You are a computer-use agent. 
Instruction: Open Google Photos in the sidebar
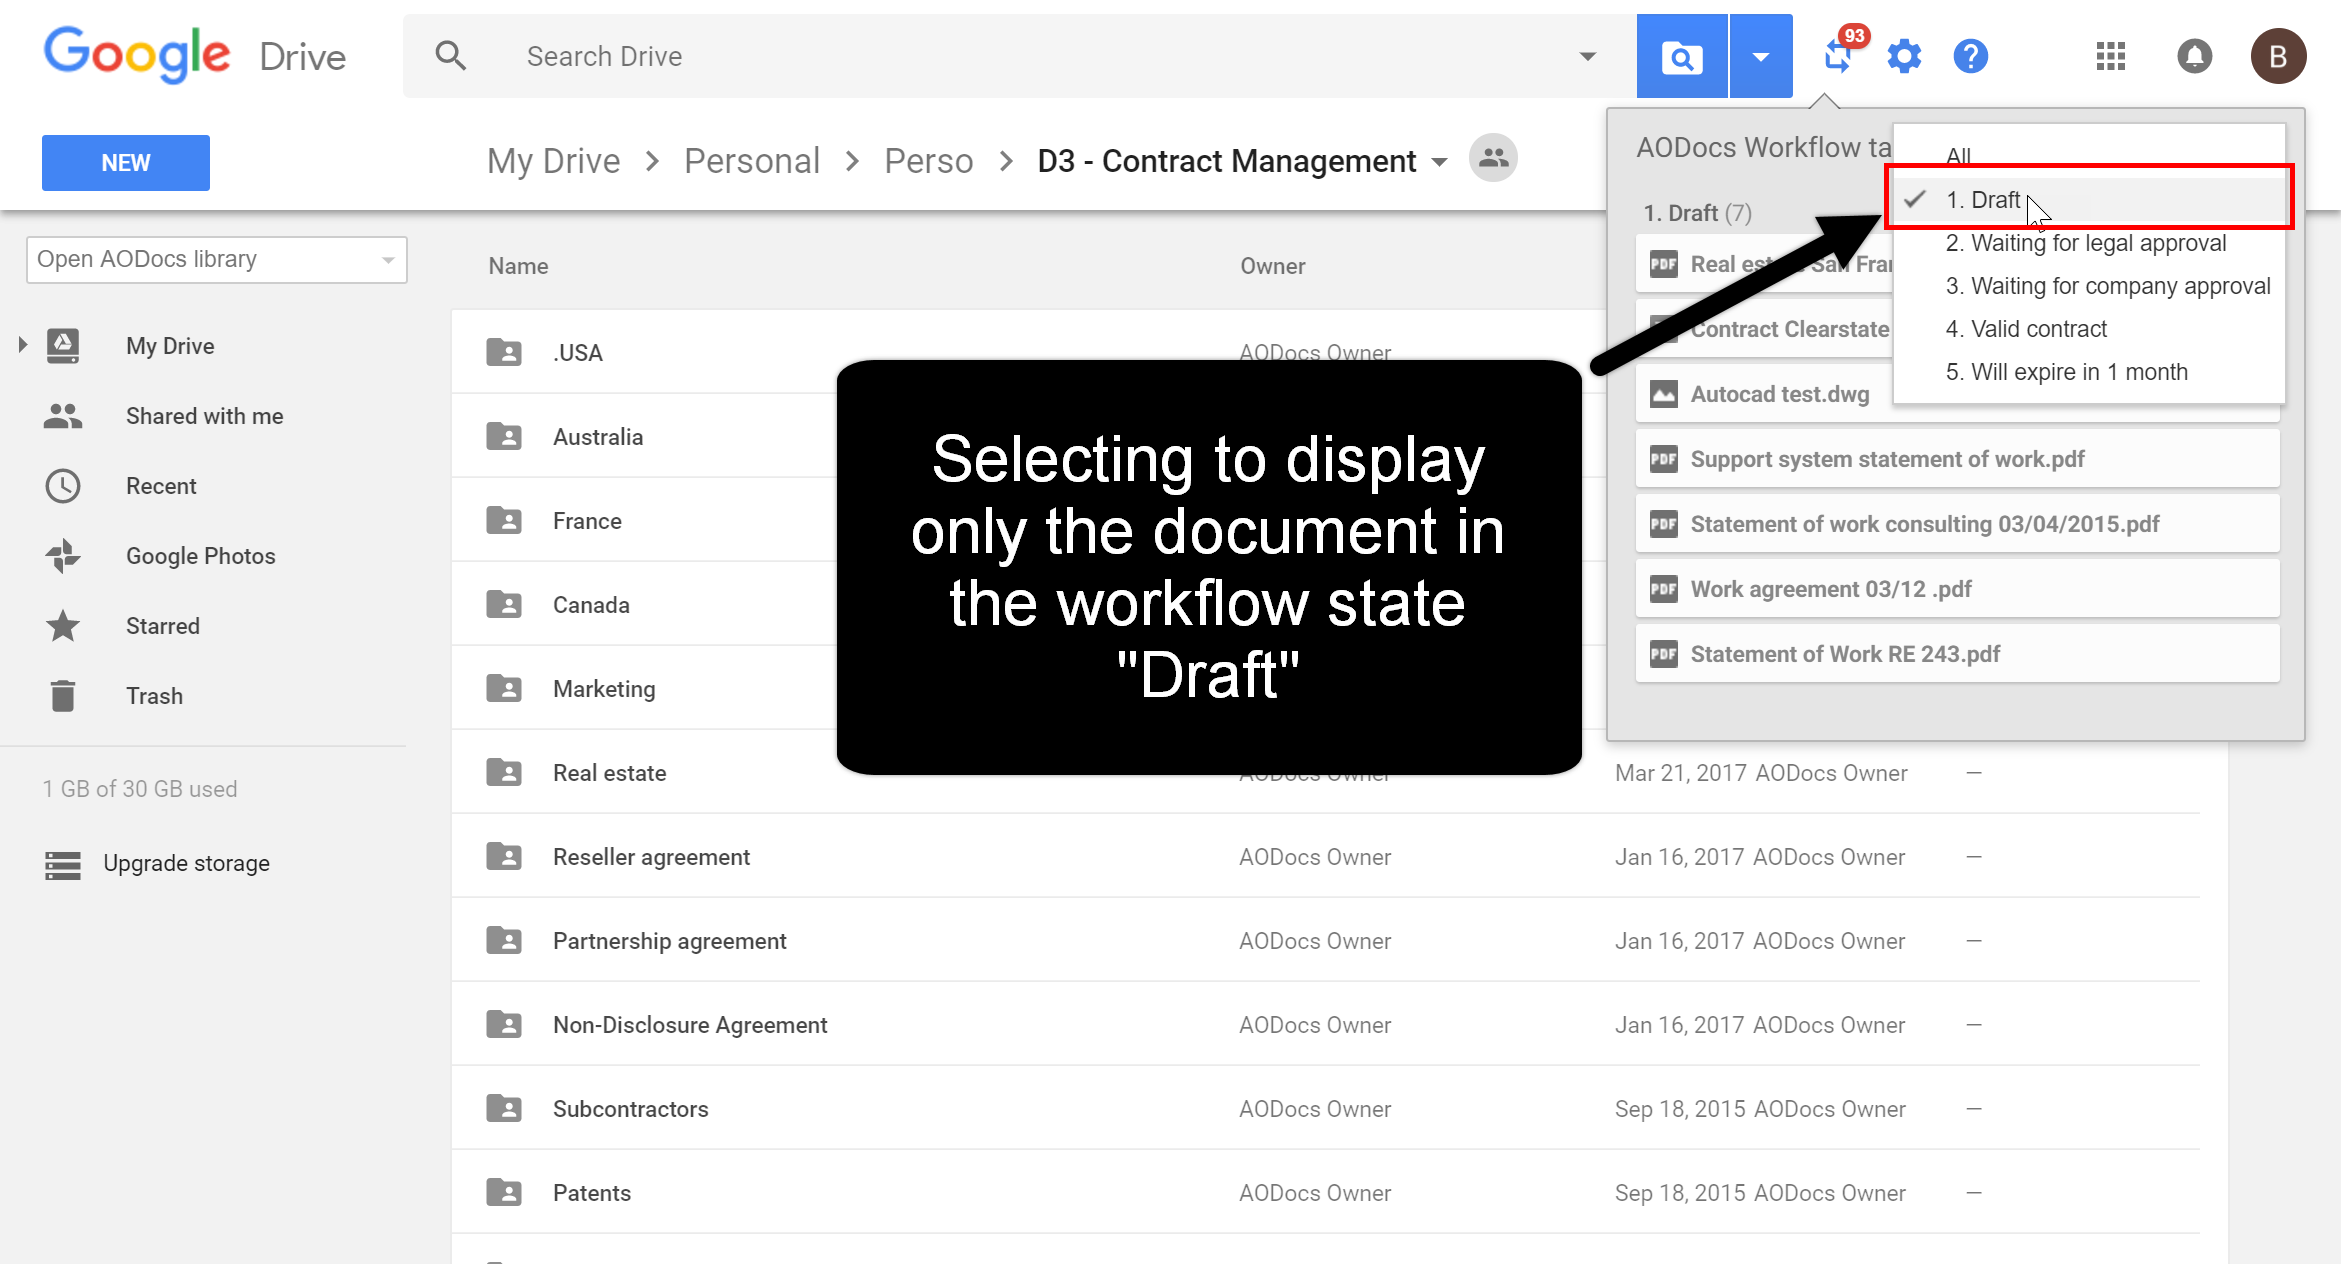(x=201, y=556)
